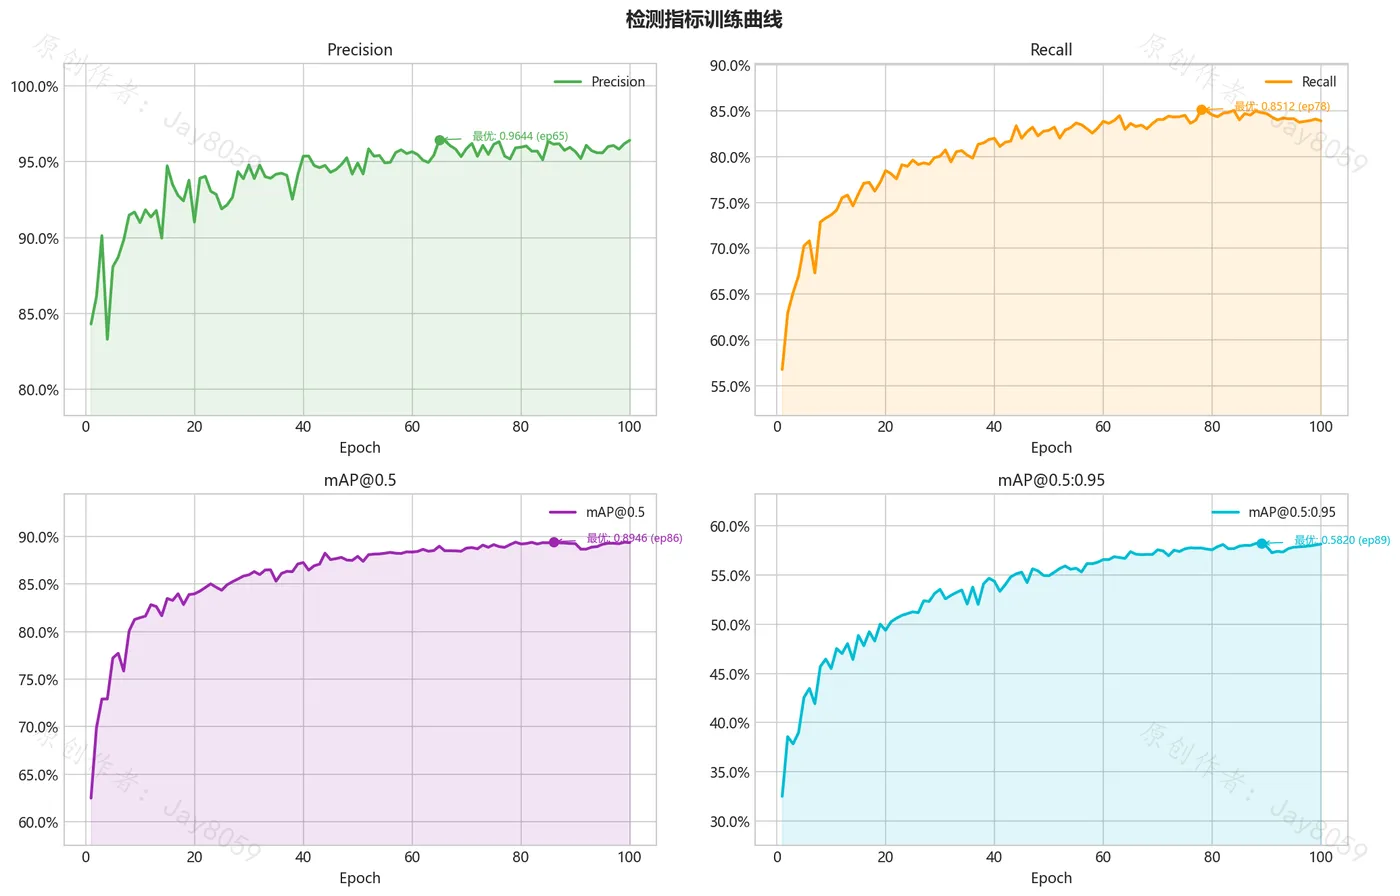Select the green Precision legend line swatch

568,82
